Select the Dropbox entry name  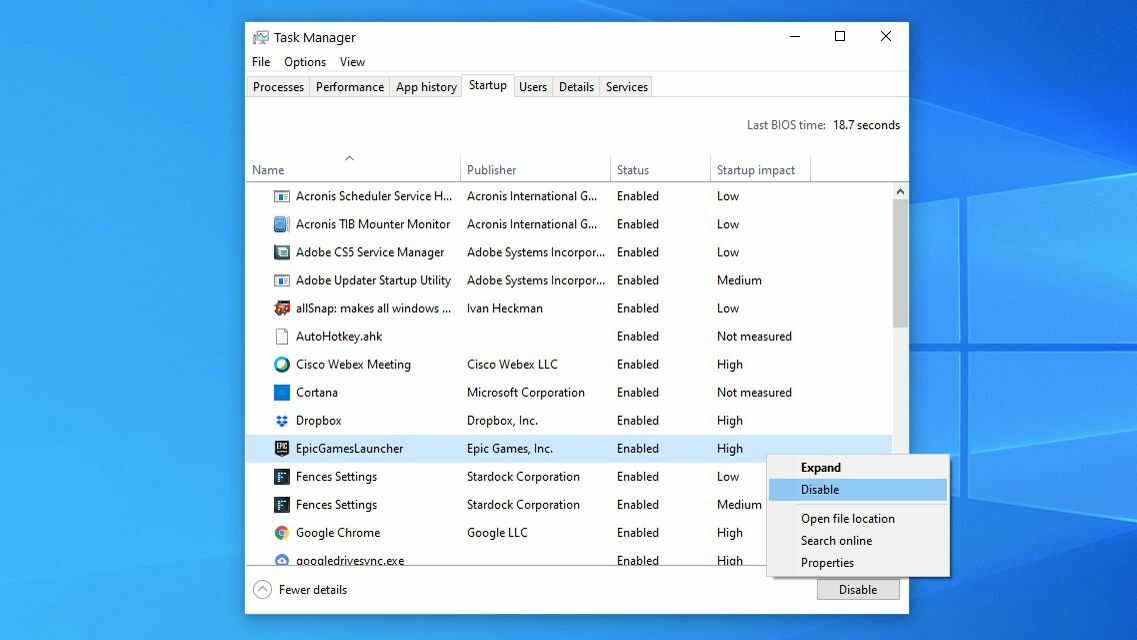click(x=318, y=420)
